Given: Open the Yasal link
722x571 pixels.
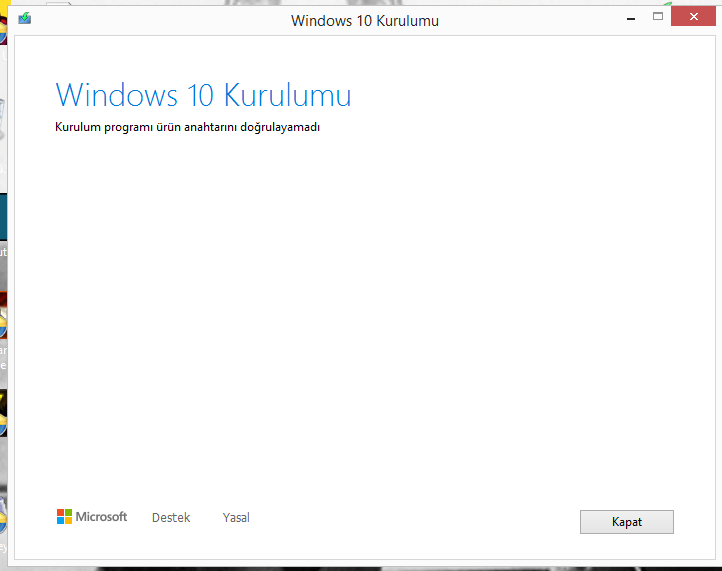Looking at the screenshot, I should tap(236, 518).
